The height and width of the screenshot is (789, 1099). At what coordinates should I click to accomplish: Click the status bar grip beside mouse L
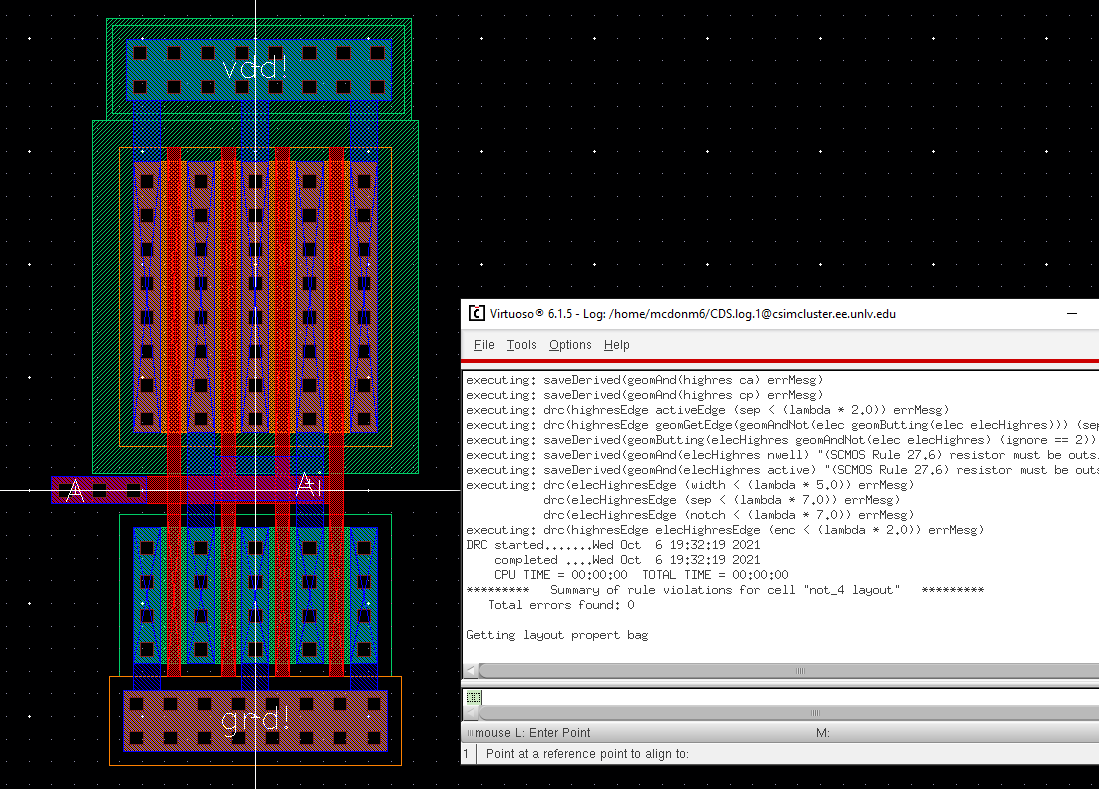[467, 733]
